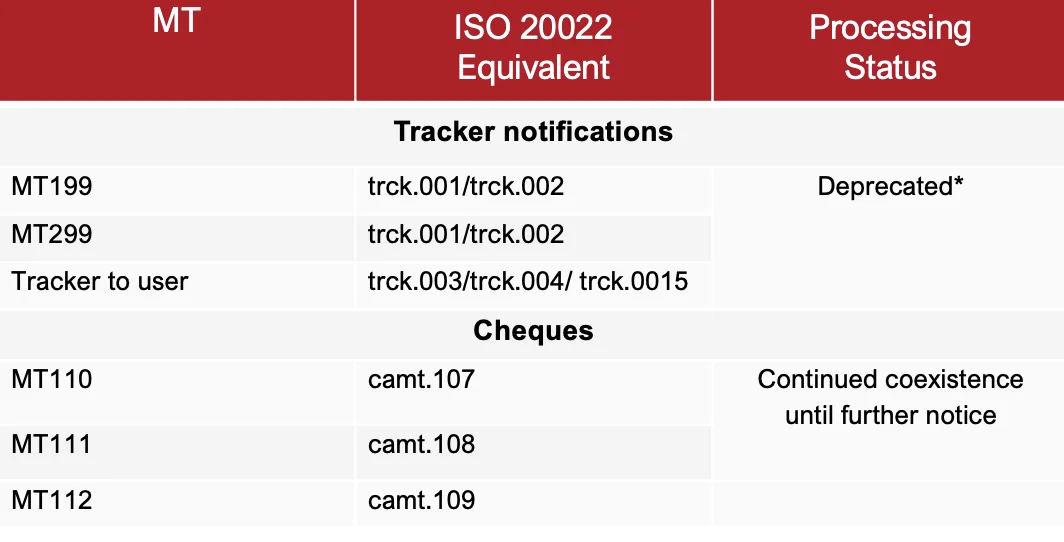Viewport: 1064px width, 542px height.
Task: Select the Tracker notifications section heading
Action: point(533,132)
